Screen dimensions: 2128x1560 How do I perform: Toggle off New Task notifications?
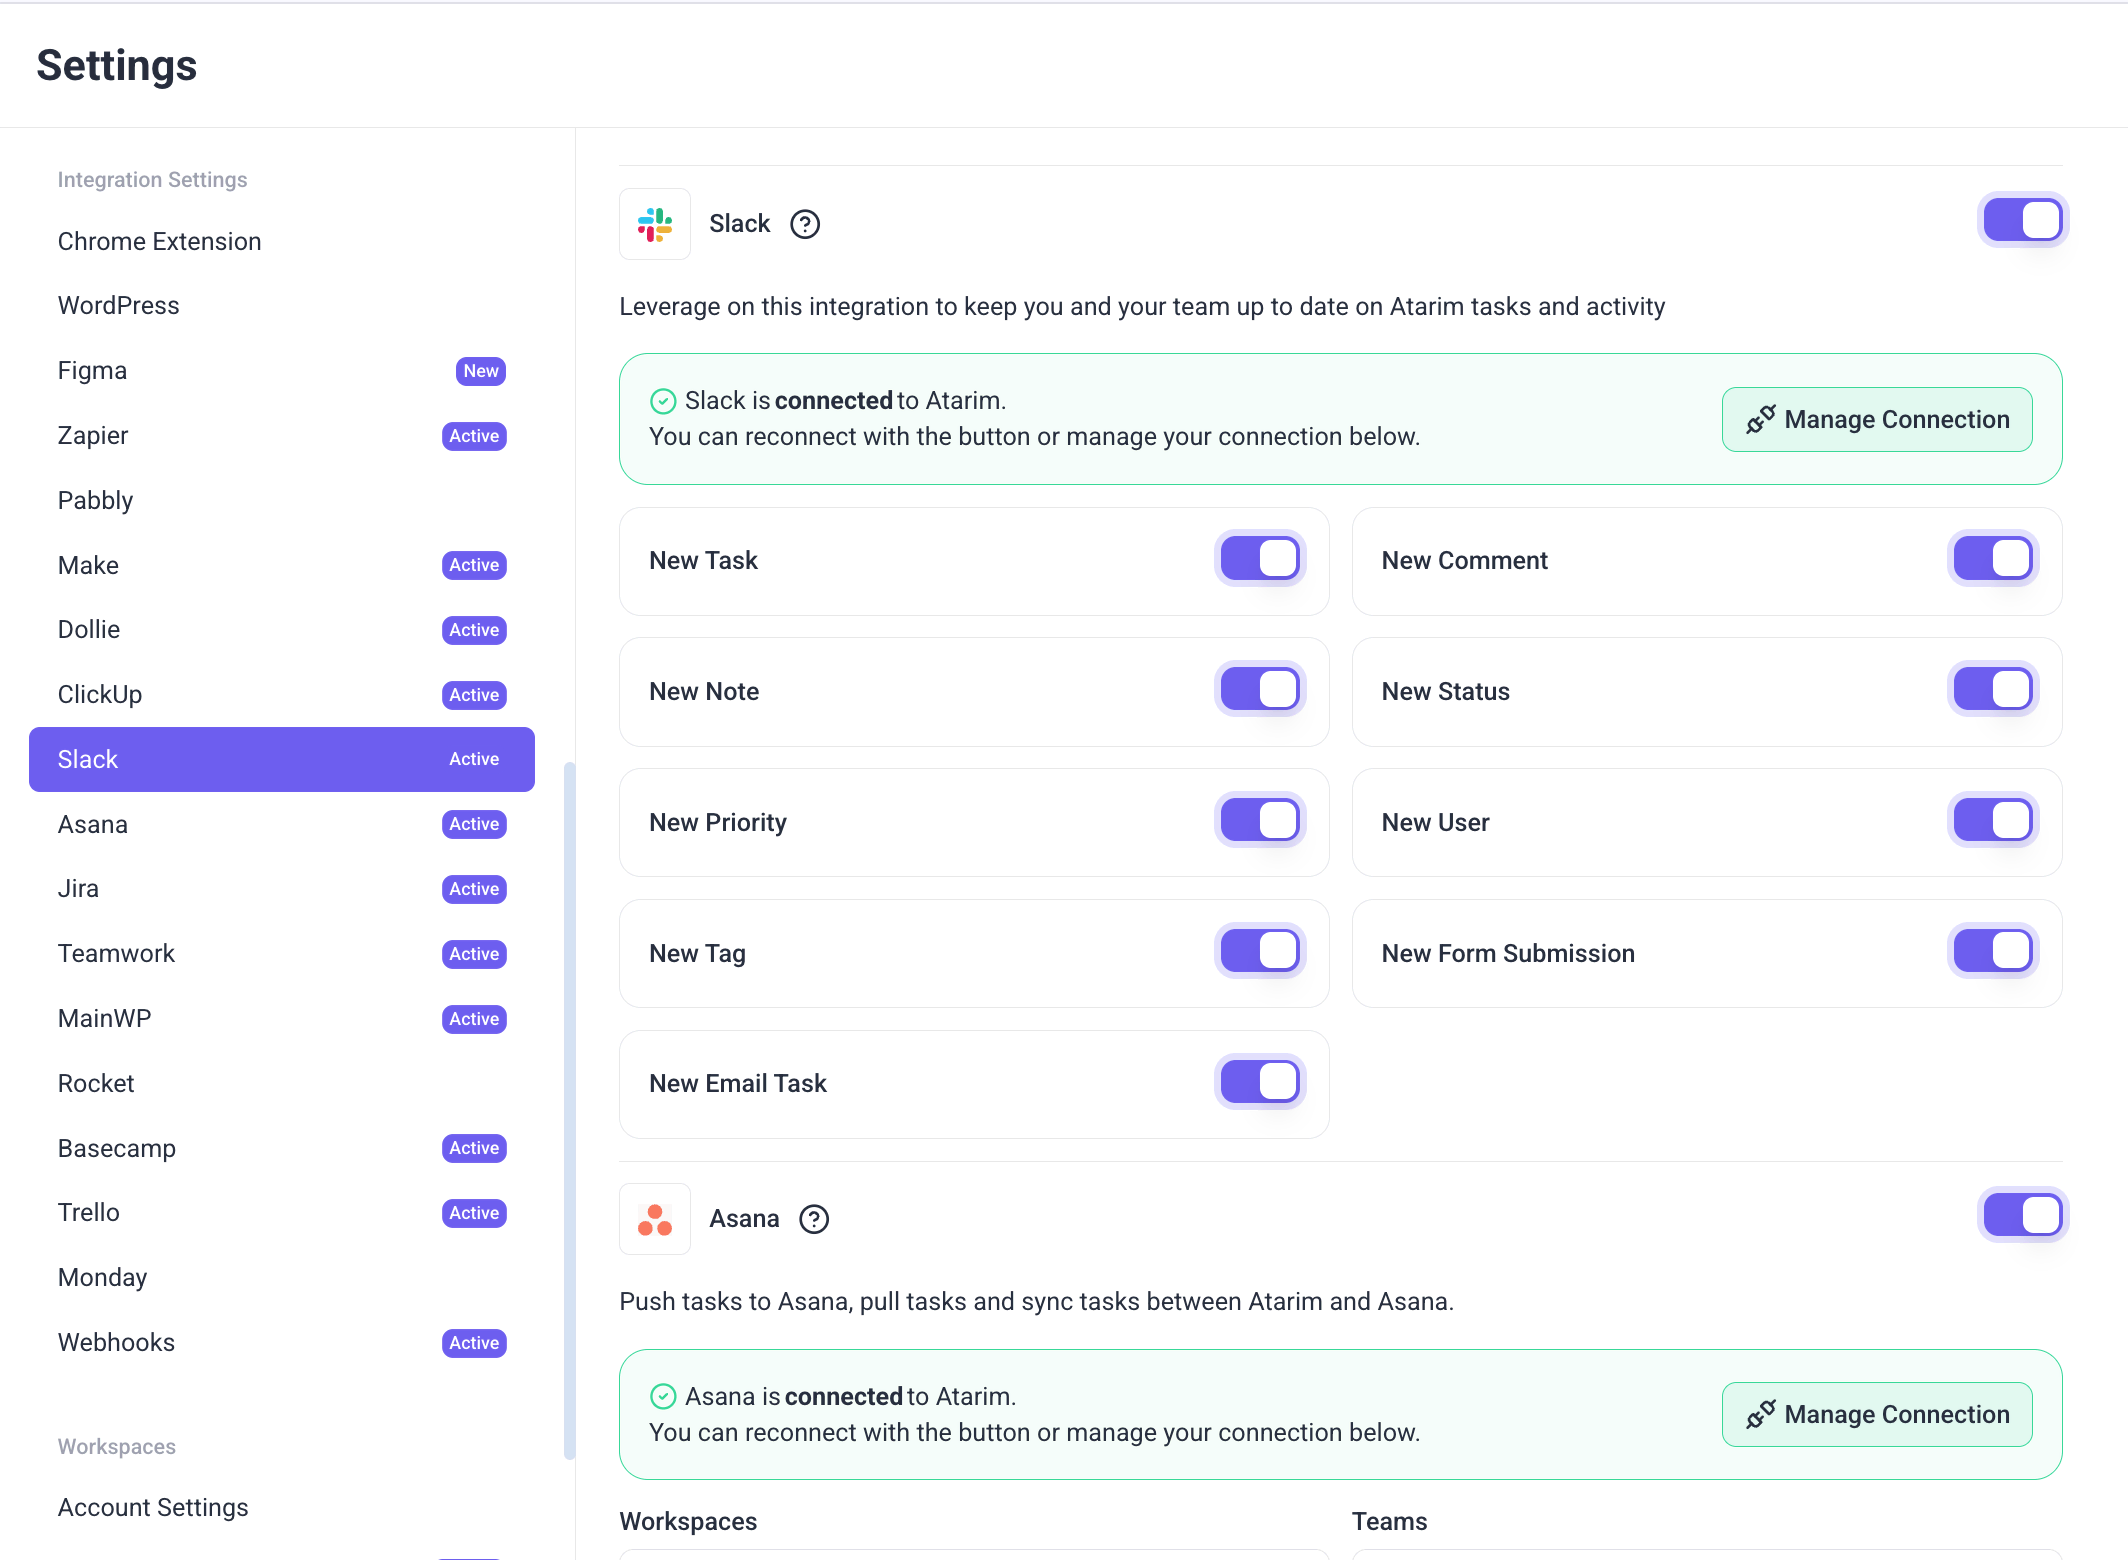tap(1260, 558)
